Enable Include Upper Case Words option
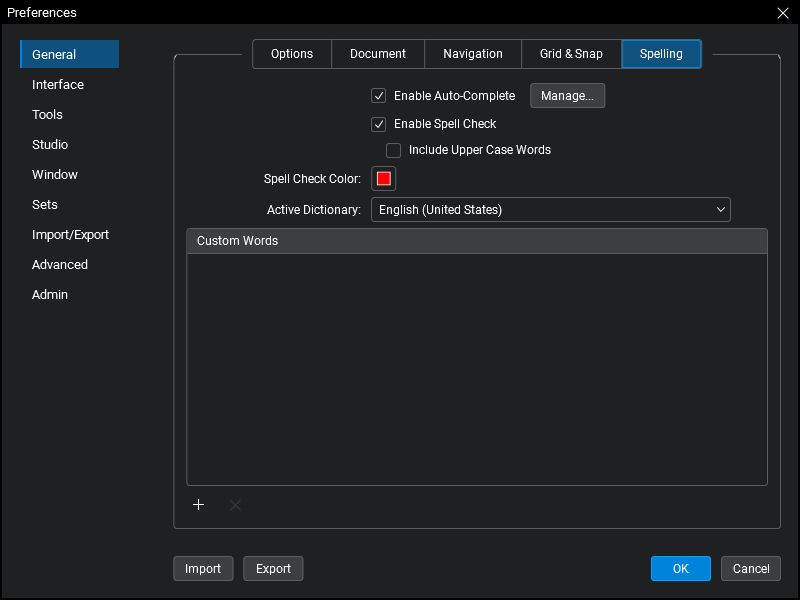 coord(394,150)
